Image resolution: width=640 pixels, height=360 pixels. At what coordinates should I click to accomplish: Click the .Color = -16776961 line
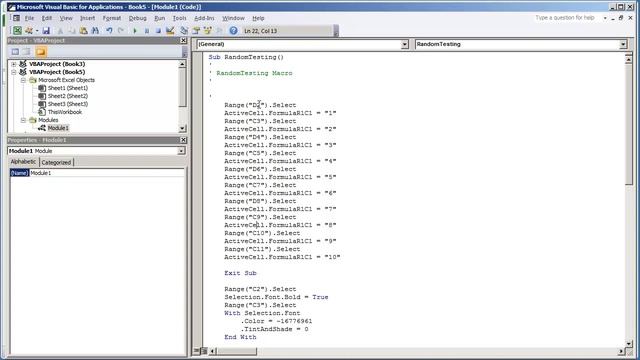[x=276, y=321]
